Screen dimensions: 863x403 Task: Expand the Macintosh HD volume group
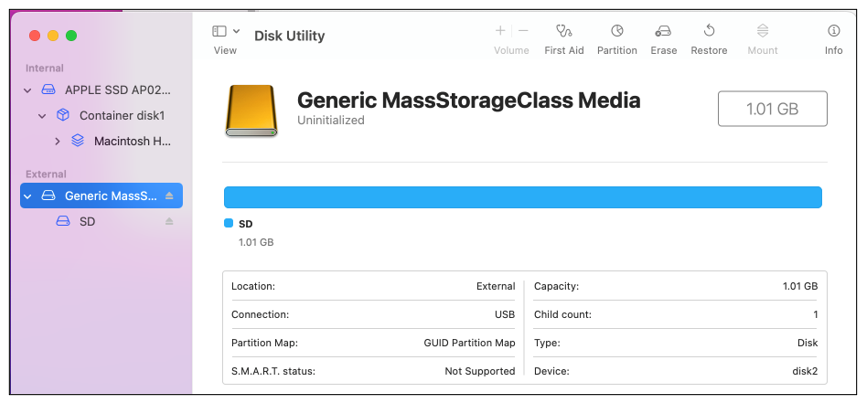(57, 141)
